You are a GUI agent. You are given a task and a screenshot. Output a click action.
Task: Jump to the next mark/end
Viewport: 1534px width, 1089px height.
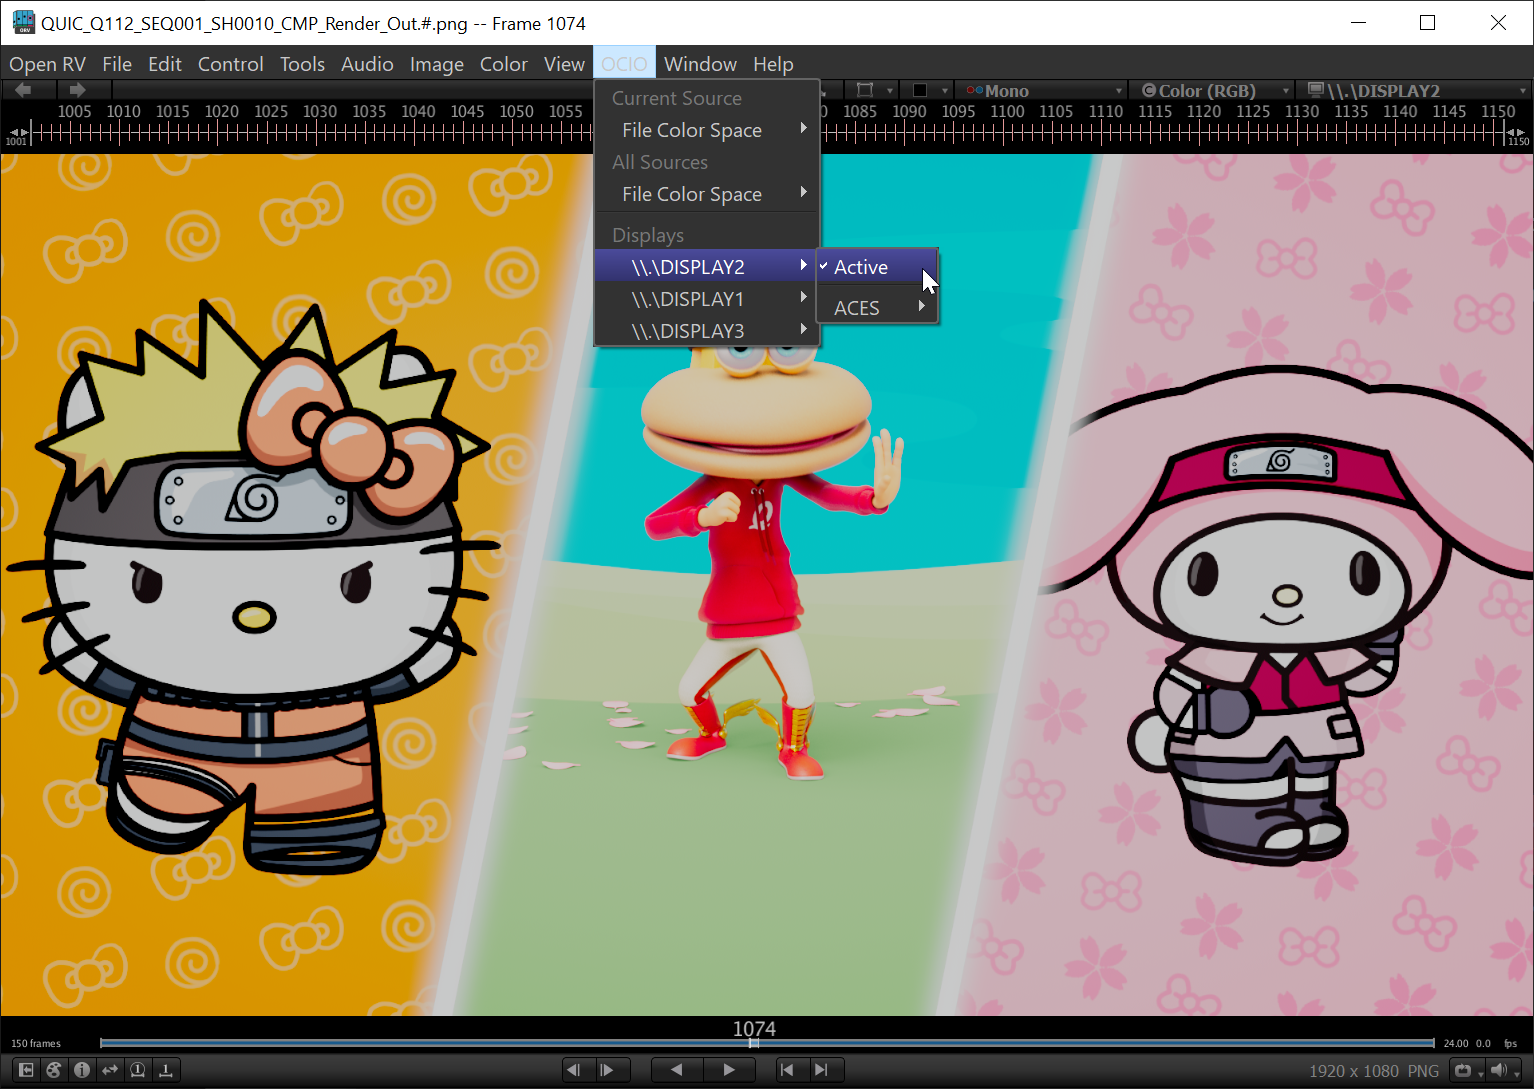(x=821, y=1070)
